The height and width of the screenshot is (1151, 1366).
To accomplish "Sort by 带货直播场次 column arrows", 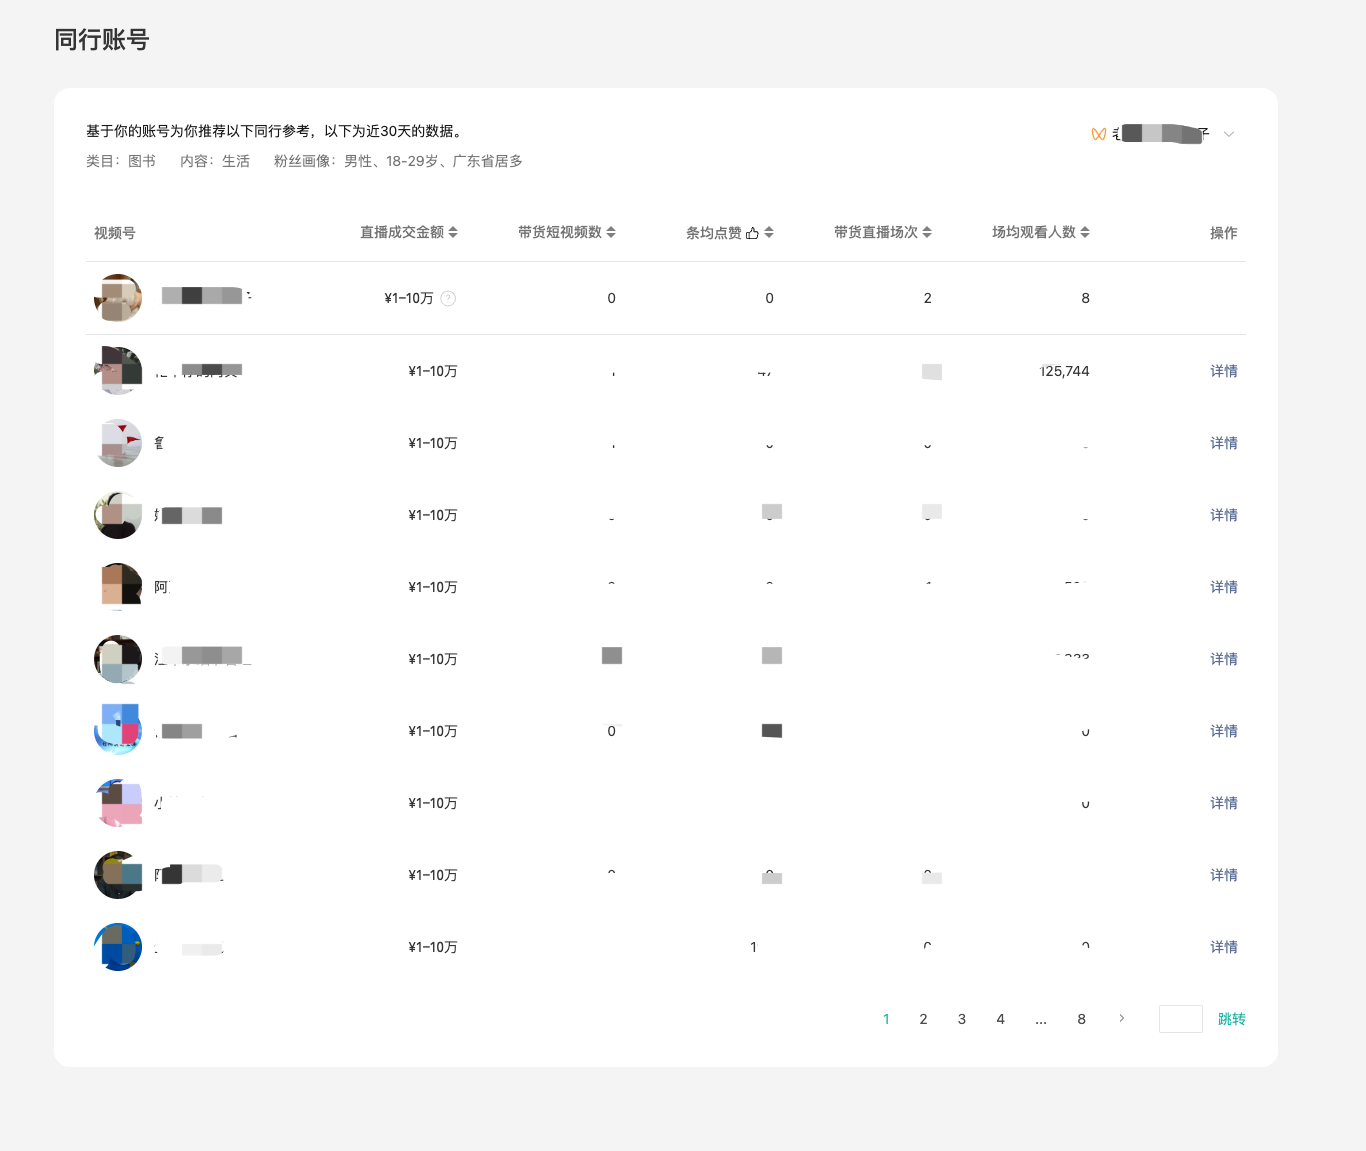I will (x=927, y=232).
